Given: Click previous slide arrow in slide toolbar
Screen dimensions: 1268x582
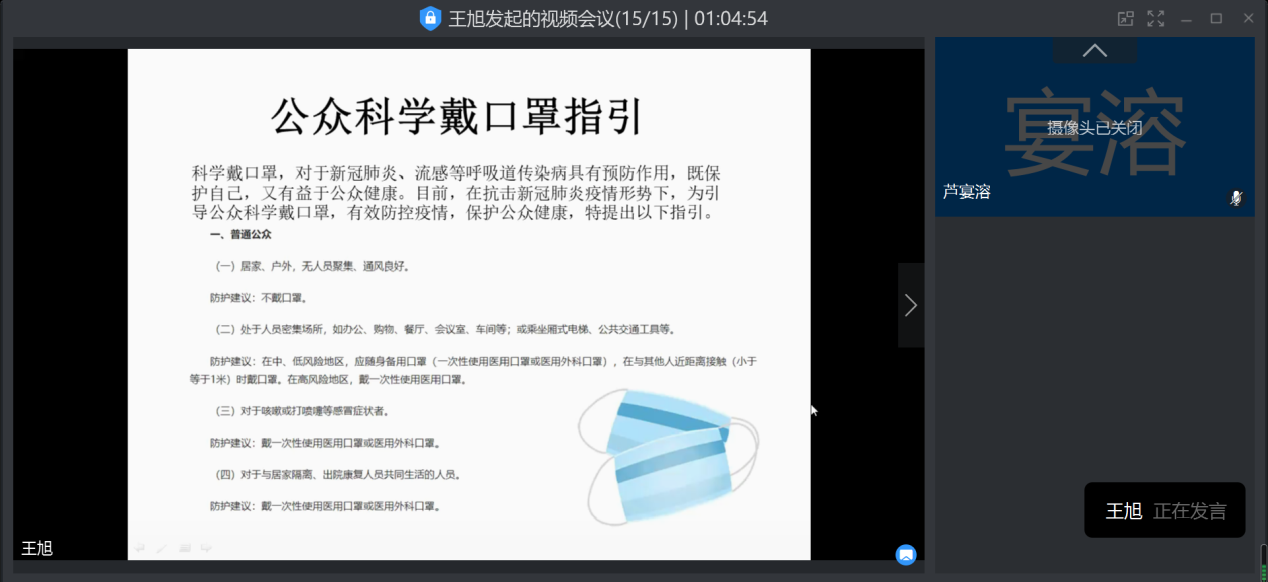Looking at the screenshot, I should click(x=140, y=548).
